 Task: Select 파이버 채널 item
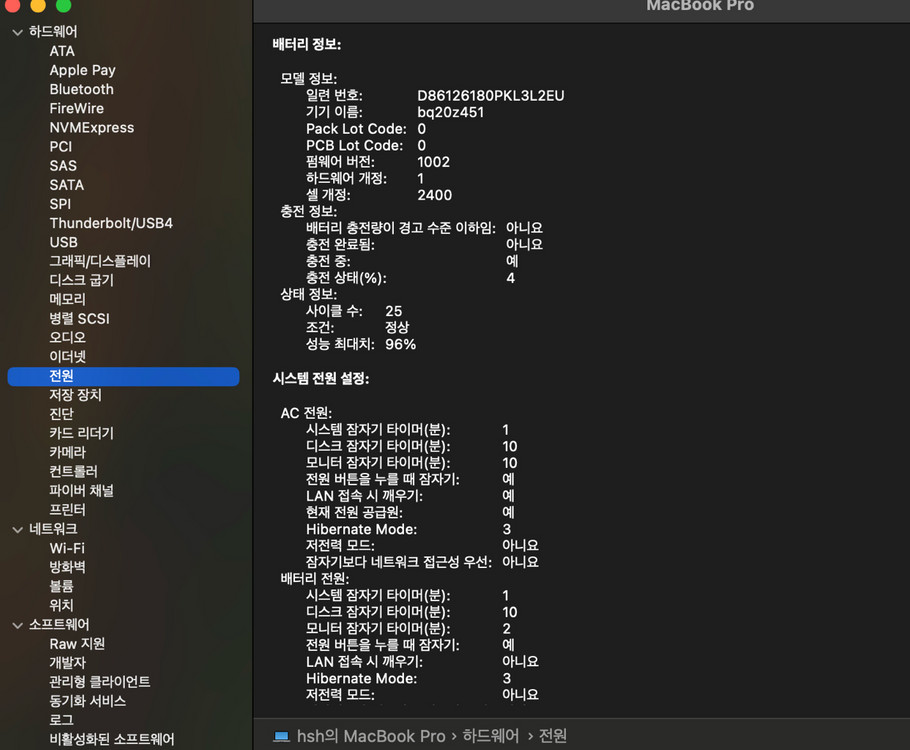pyautogui.click(x=81, y=491)
